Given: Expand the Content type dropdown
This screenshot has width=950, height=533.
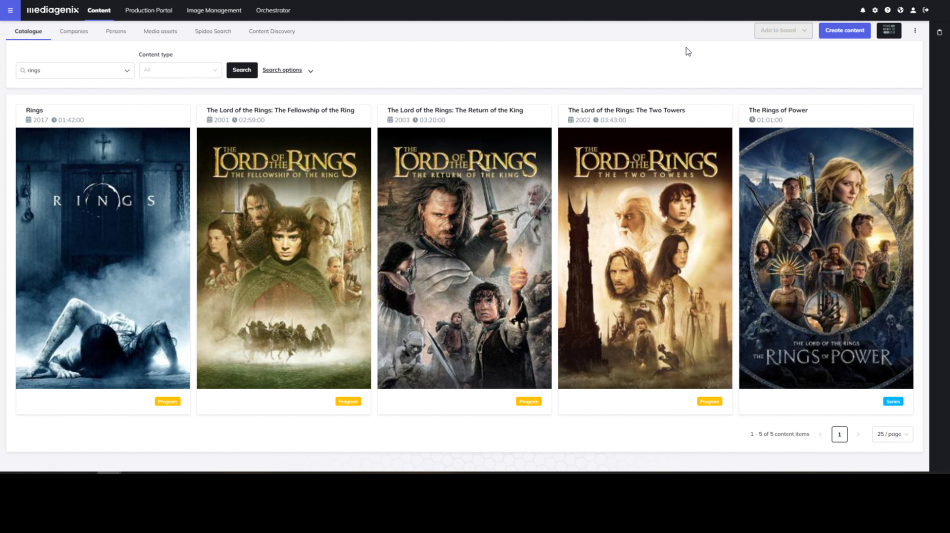Looking at the screenshot, I should (x=180, y=70).
